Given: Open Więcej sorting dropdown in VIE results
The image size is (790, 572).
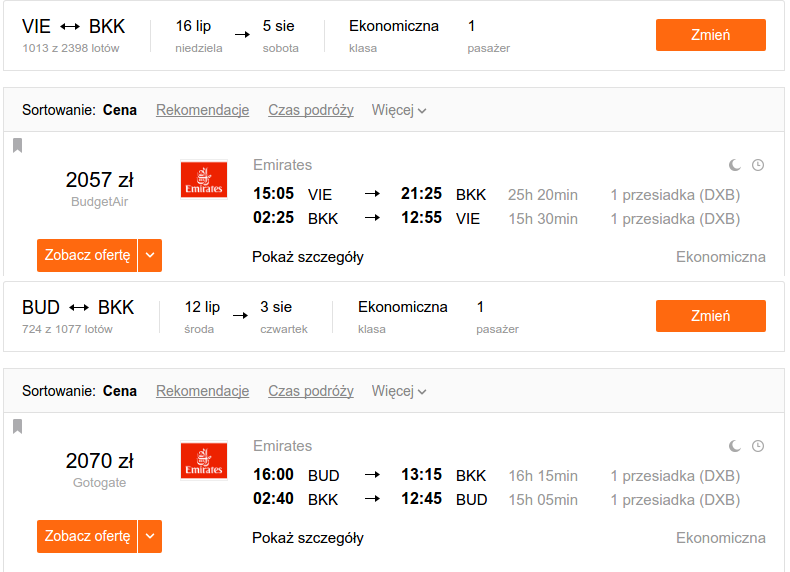Looking at the screenshot, I should tap(399, 110).
